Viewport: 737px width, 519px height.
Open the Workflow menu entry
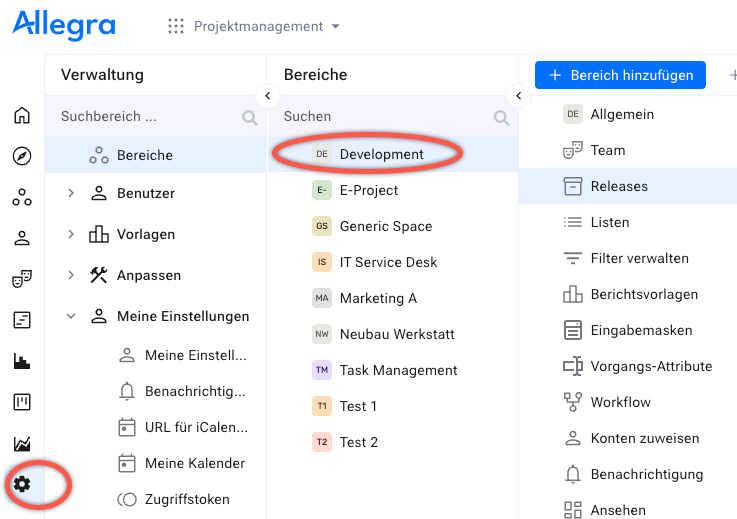[x=620, y=402]
